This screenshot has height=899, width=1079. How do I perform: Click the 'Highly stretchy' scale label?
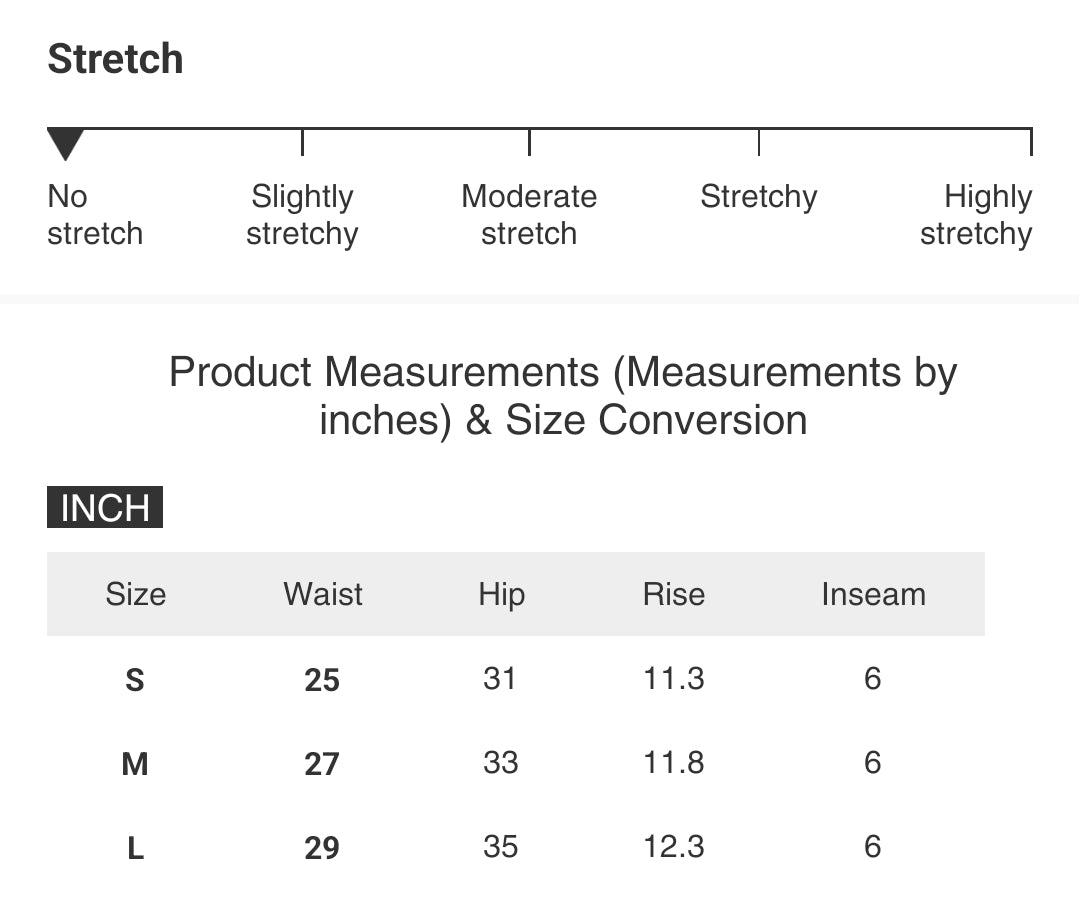[976, 215]
